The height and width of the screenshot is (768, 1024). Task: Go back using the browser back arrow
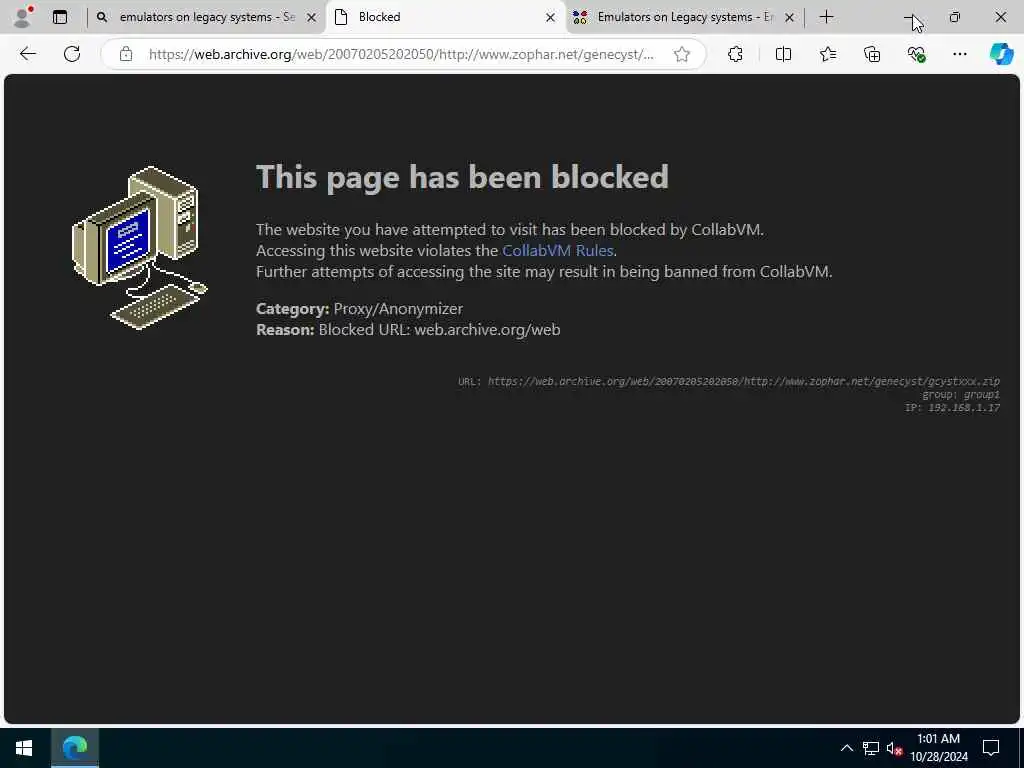tap(28, 54)
